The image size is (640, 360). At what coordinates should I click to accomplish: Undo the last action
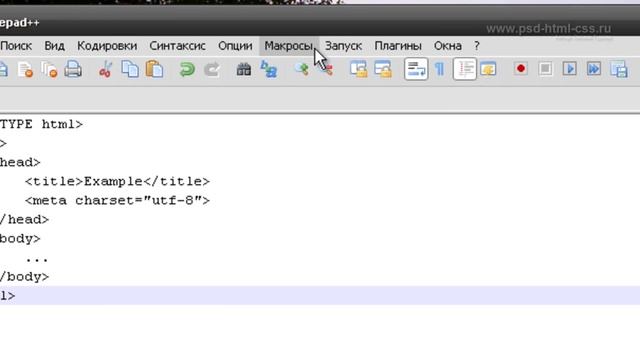click(x=187, y=69)
